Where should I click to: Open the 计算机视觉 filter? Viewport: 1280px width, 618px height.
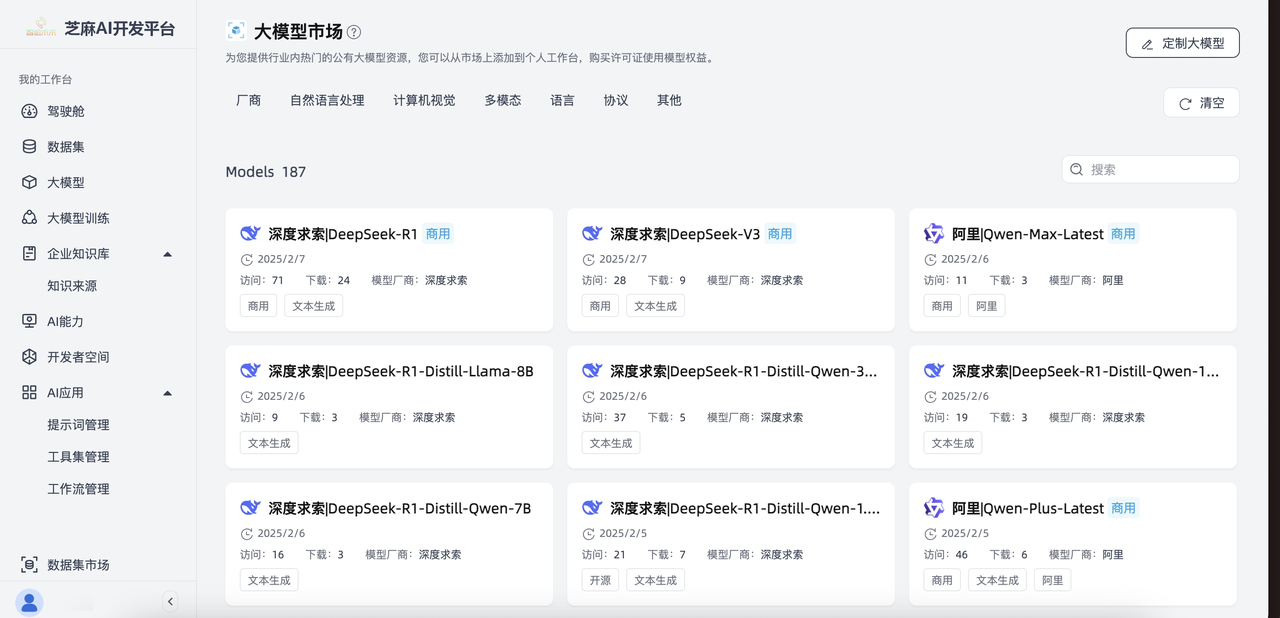click(x=424, y=100)
